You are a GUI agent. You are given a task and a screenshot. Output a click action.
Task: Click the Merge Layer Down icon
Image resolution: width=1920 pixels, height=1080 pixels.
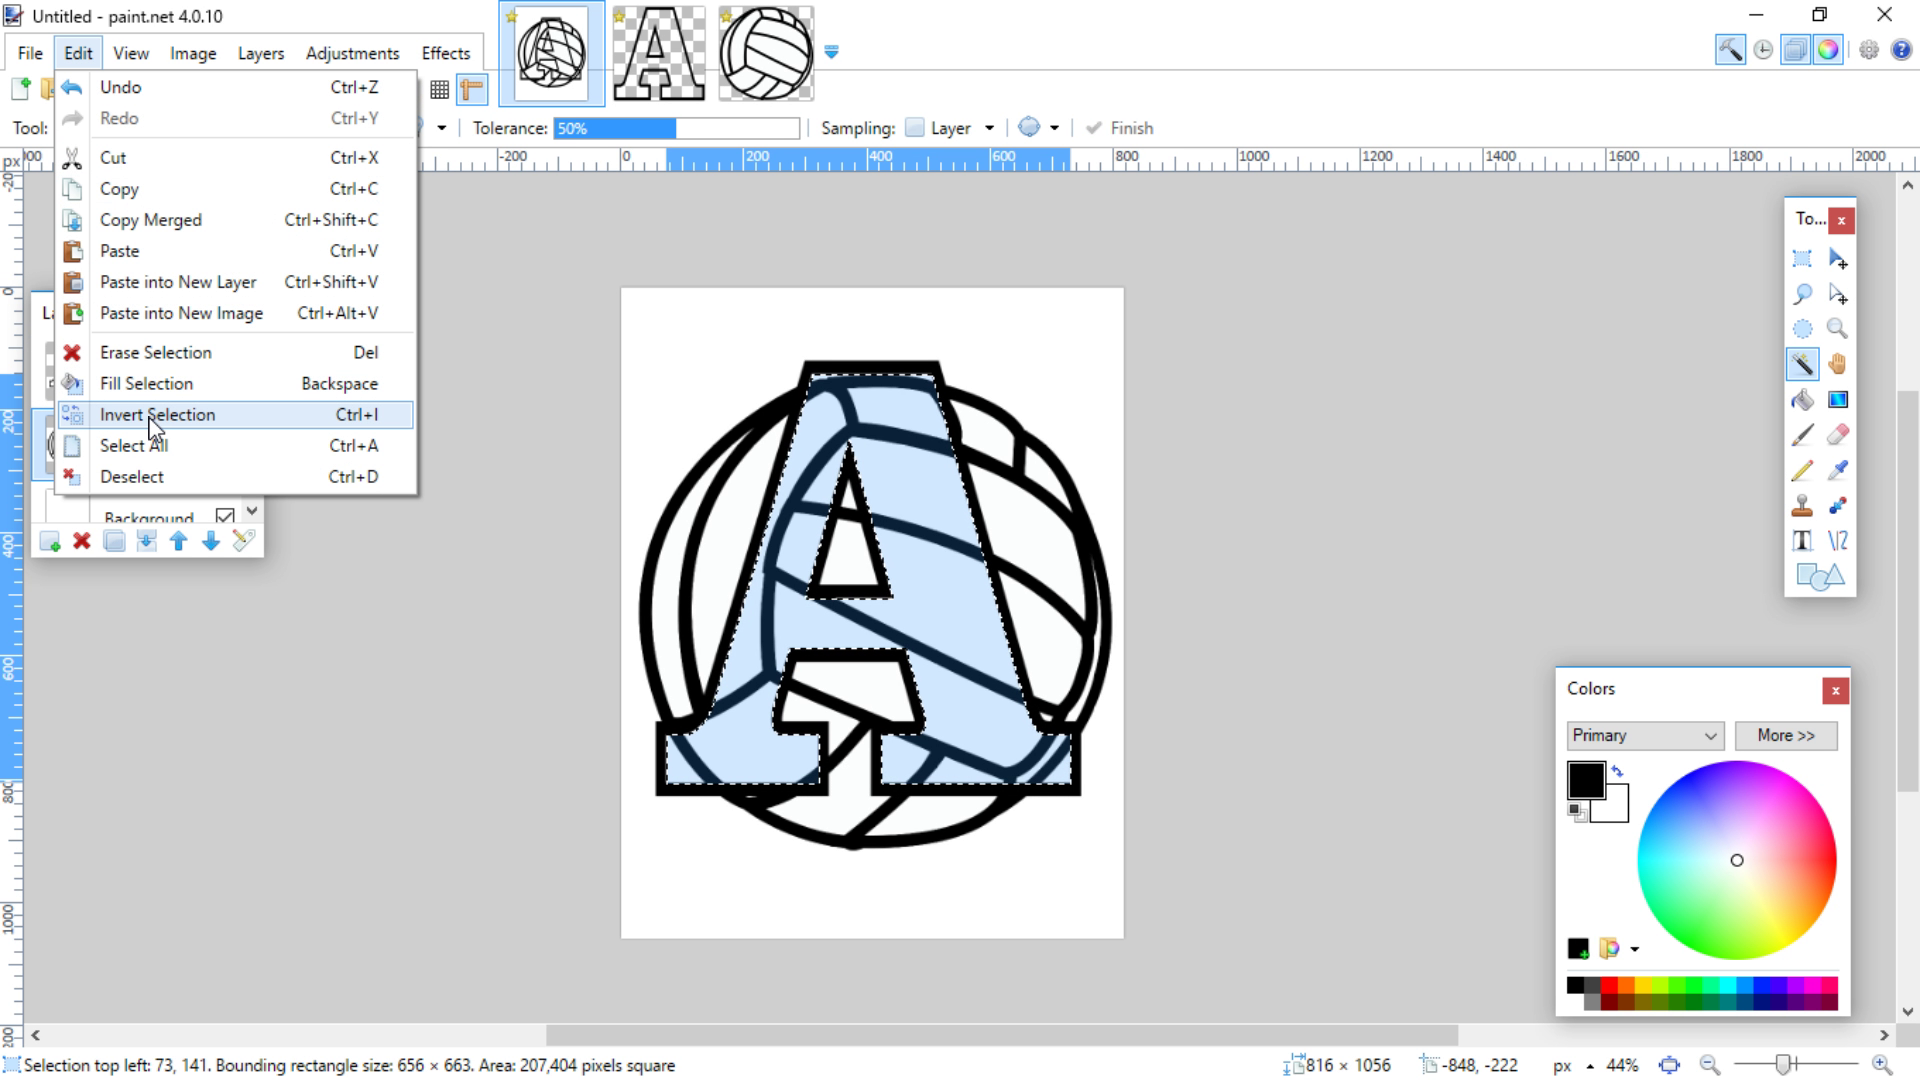point(146,541)
